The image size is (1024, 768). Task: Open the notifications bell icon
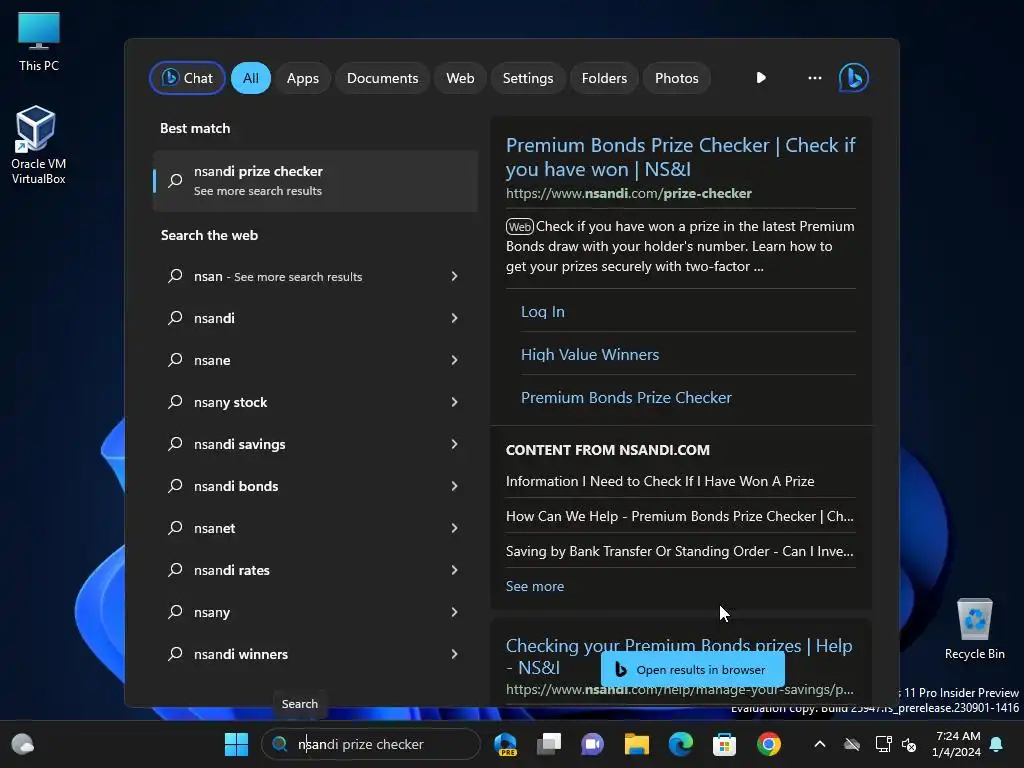[996, 744]
